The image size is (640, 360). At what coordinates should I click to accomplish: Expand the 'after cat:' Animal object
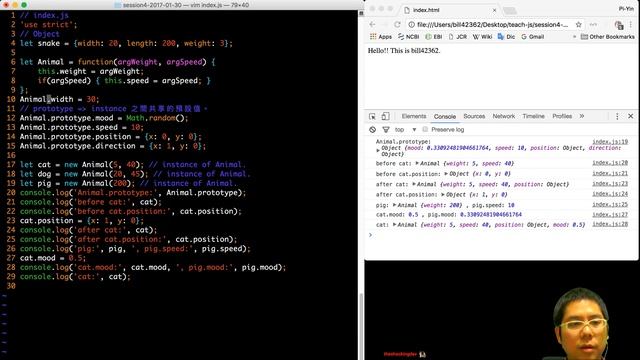click(414, 184)
